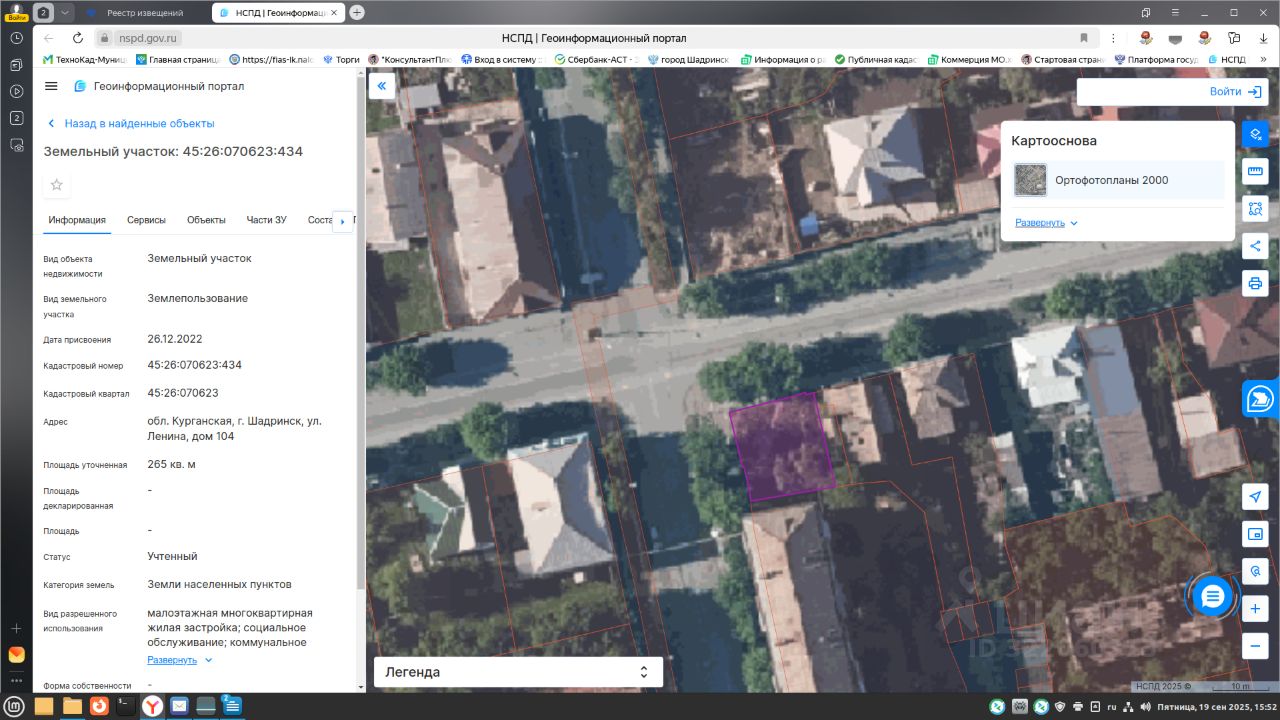Click the date value 26.12.2022
This screenshot has height=720, width=1280.
[x=175, y=339]
